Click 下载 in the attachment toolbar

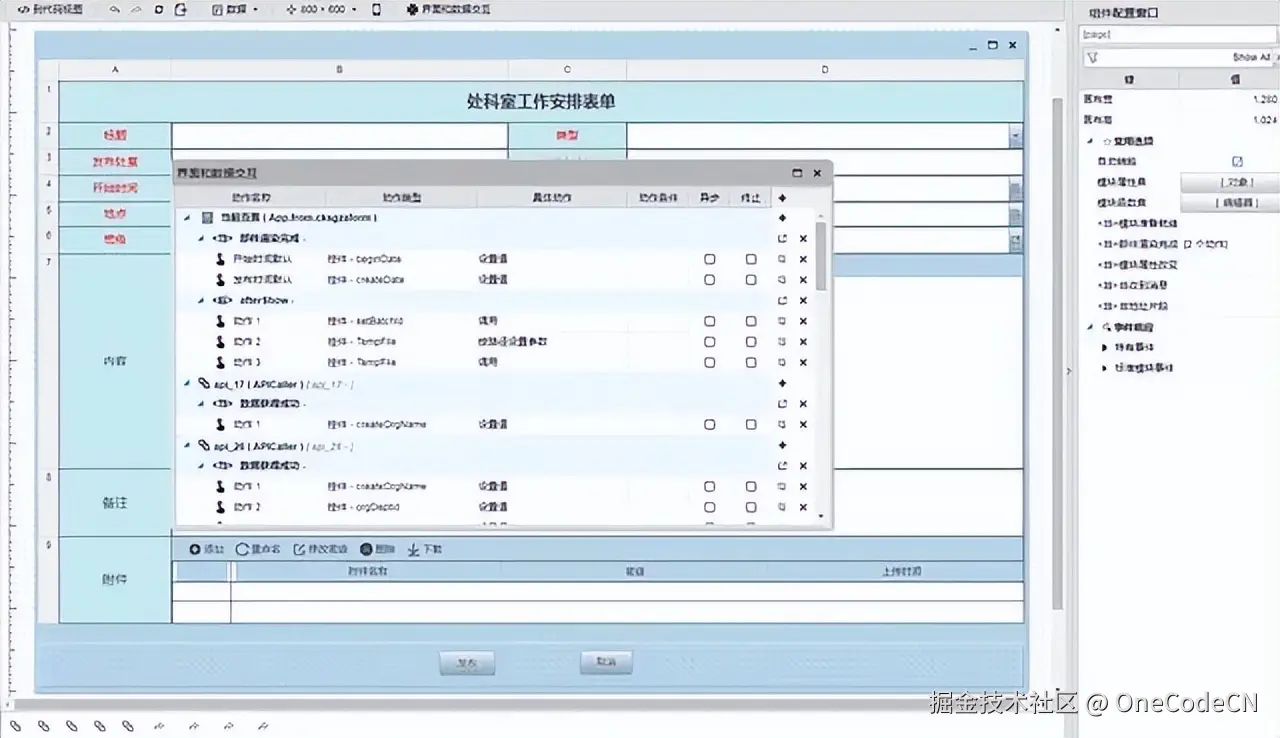[x=425, y=550]
